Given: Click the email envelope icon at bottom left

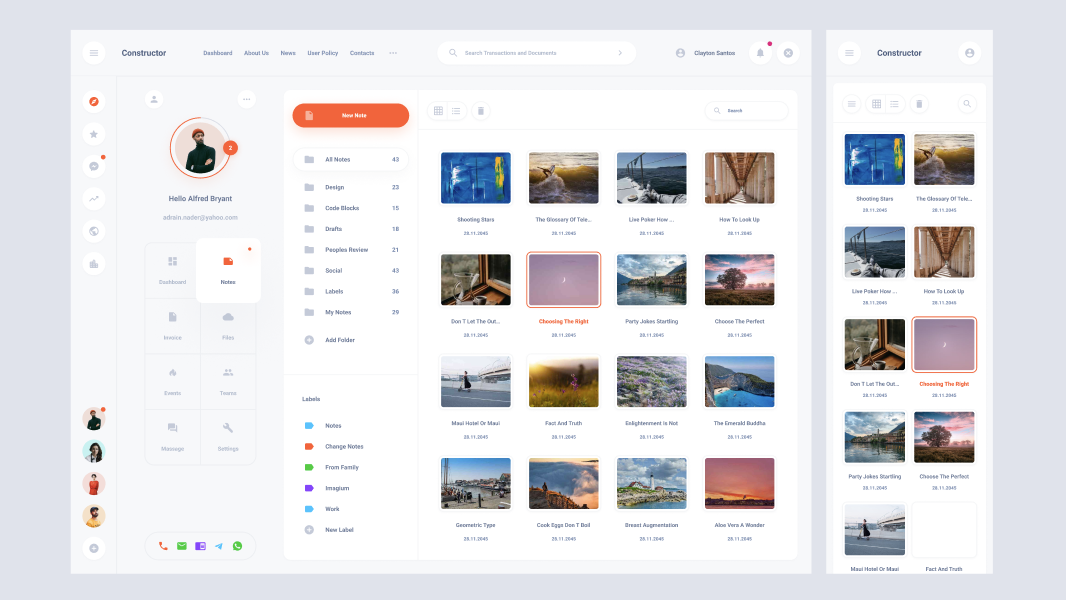Looking at the screenshot, I should click(x=181, y=546).
